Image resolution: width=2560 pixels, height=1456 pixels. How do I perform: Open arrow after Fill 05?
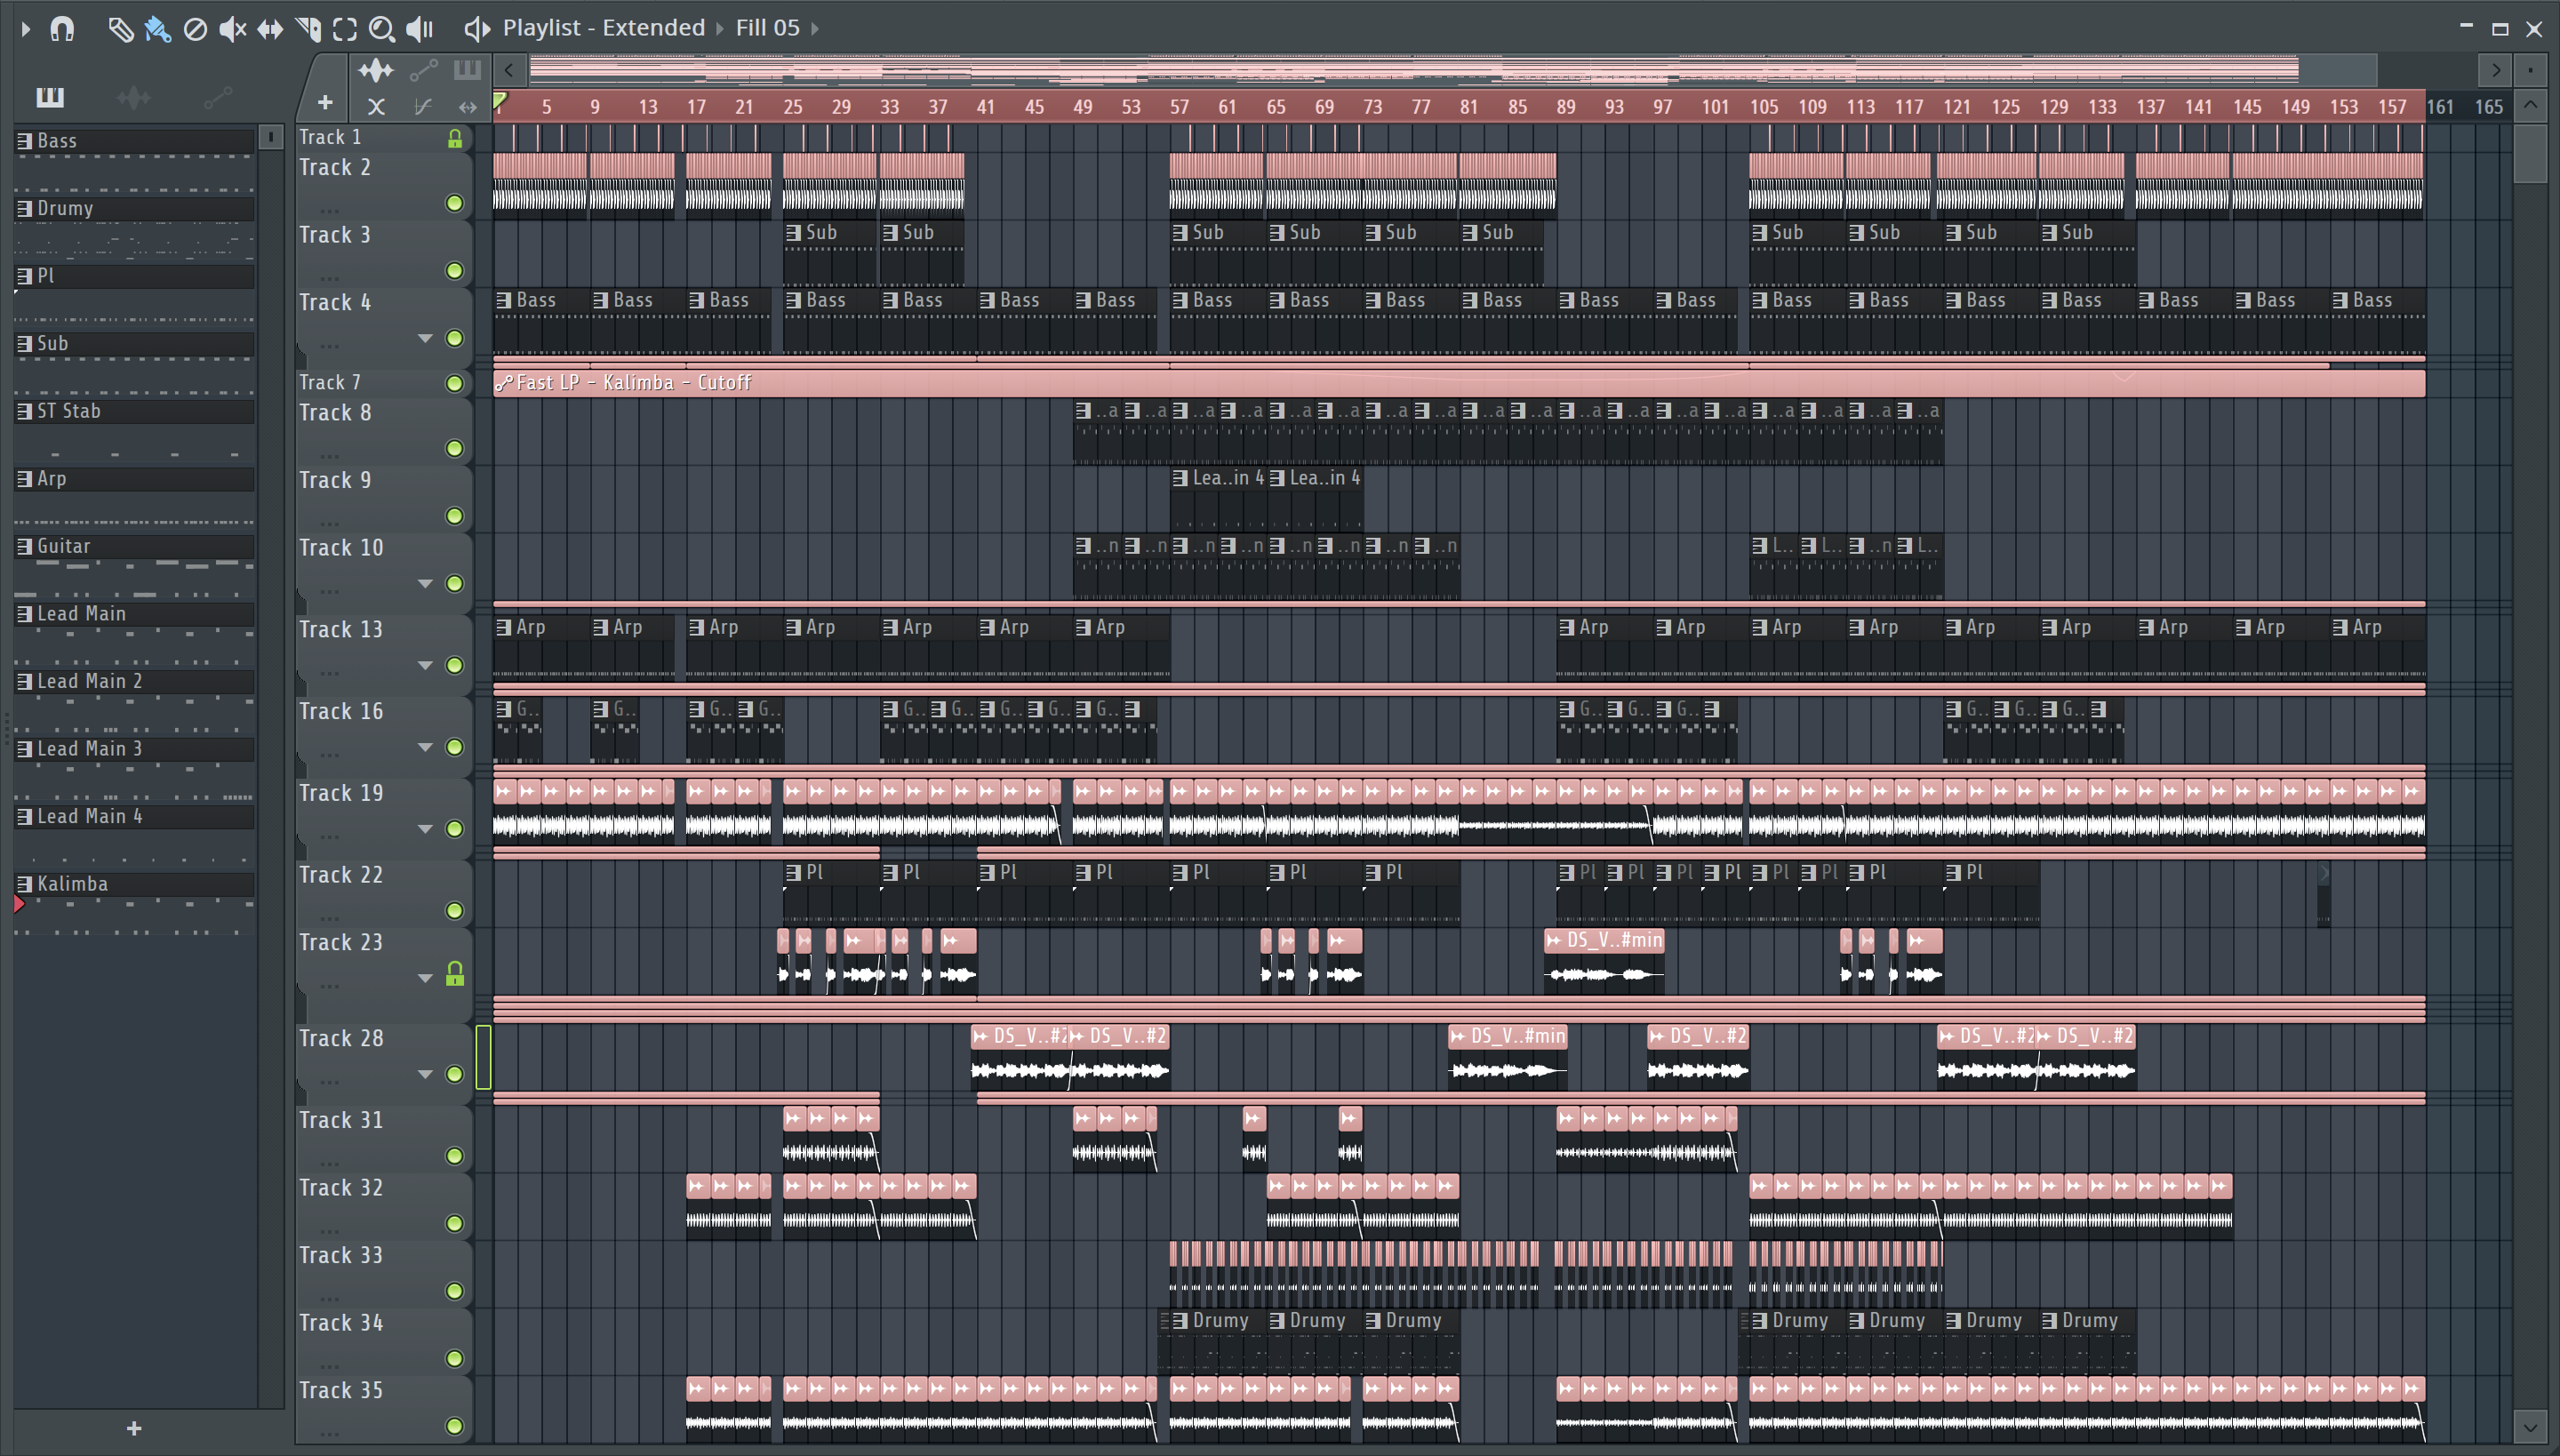pos(815,29)
